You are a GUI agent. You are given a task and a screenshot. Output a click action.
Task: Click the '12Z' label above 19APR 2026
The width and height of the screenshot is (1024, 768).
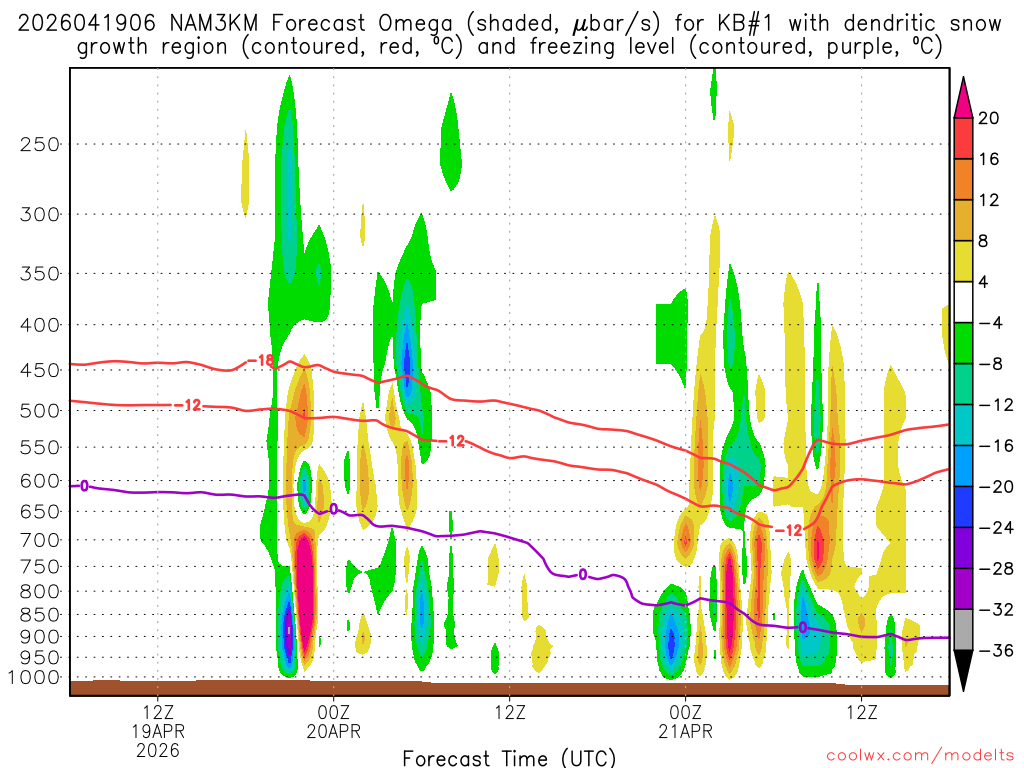(158, 712)
